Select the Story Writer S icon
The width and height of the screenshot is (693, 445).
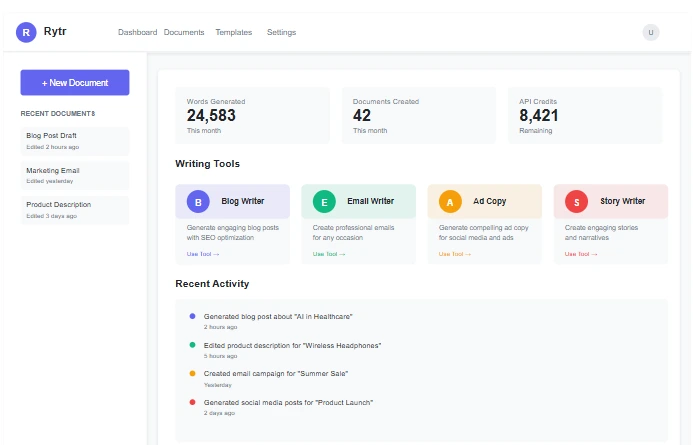point(576,202)
